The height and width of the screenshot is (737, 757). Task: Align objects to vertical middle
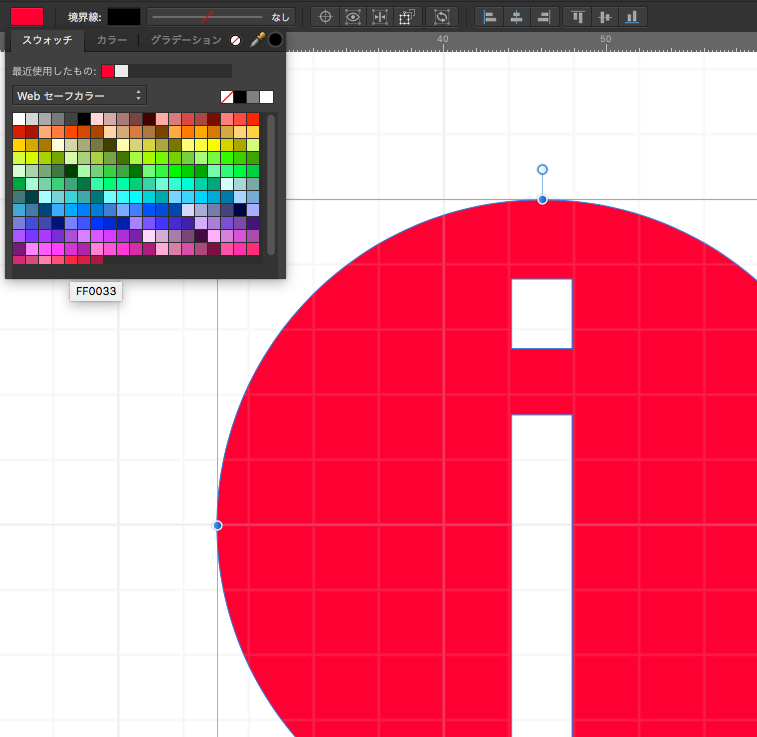604,17
